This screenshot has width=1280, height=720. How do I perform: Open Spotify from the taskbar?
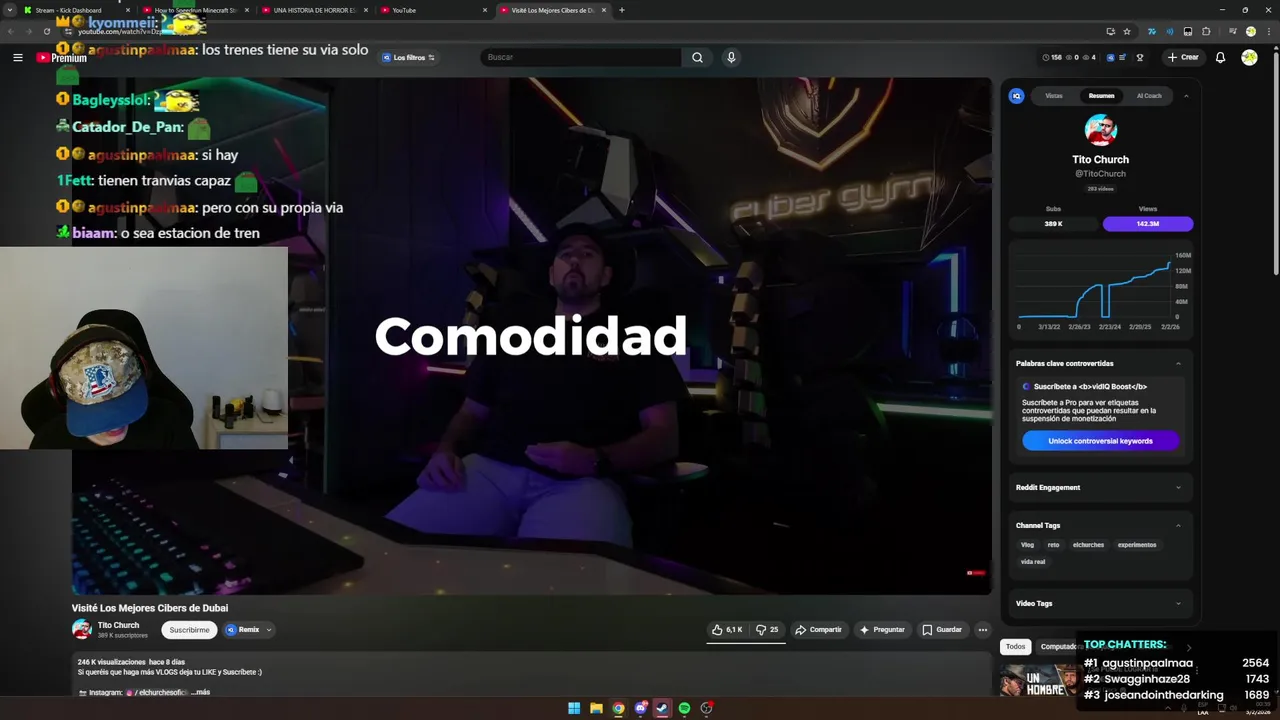tap(684, 708)
